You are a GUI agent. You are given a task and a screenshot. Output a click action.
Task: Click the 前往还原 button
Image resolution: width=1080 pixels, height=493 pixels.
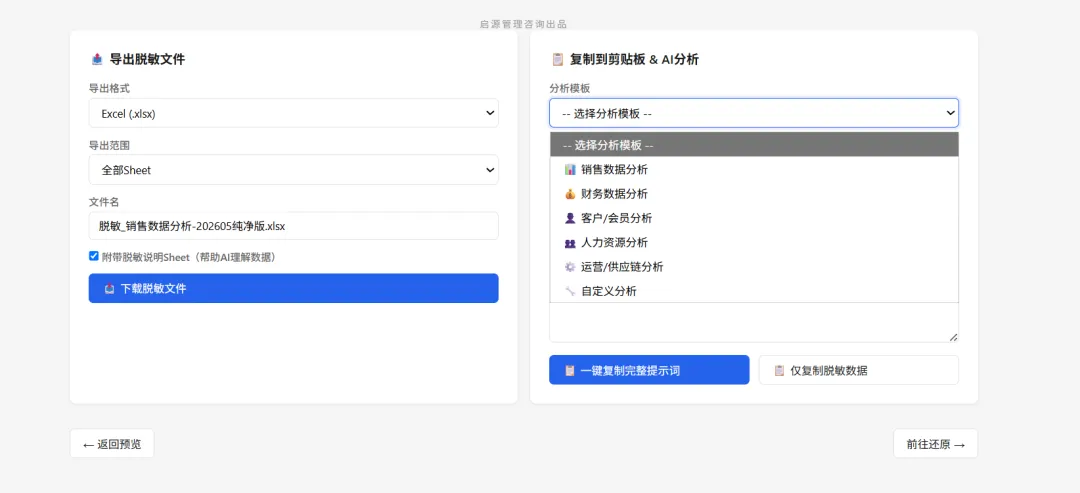point(935,444)
